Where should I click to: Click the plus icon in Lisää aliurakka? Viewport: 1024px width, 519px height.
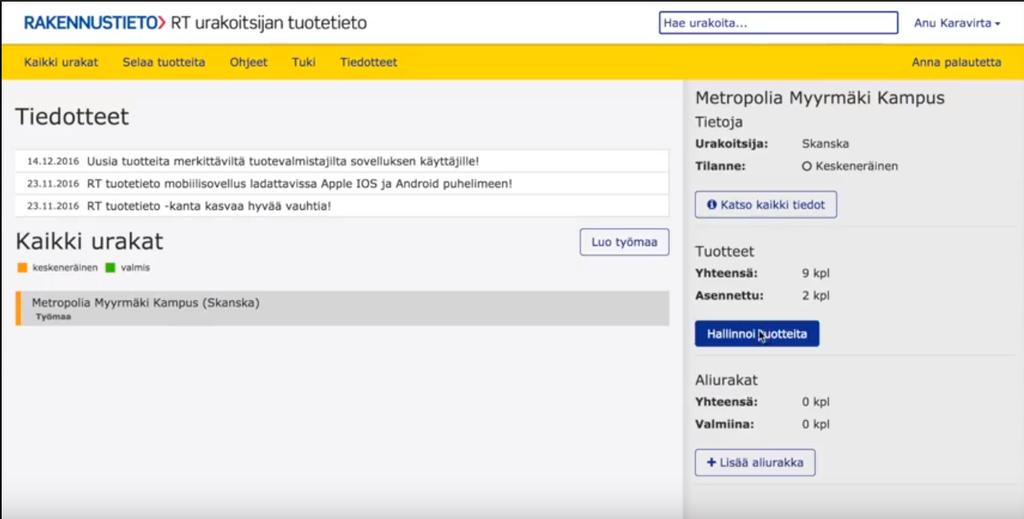coord(711,463)
